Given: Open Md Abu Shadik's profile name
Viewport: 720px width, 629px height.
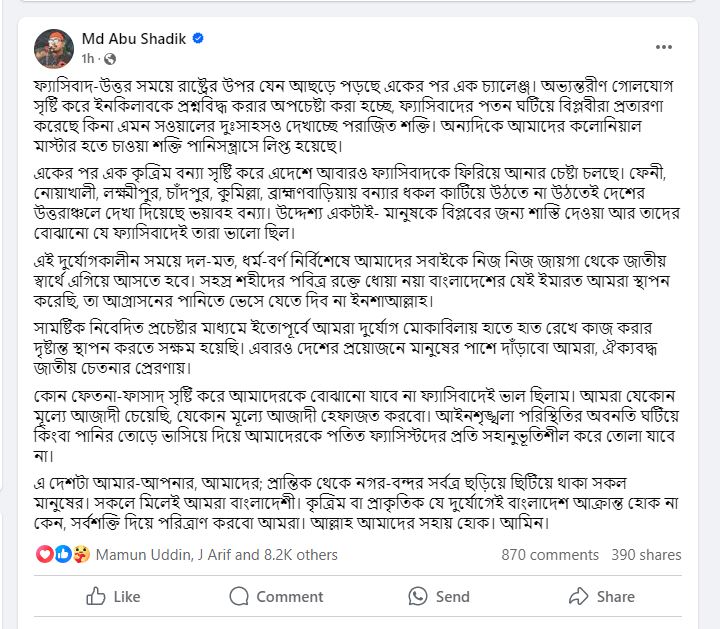Looking at the screenshot, I should click(134, 39).
